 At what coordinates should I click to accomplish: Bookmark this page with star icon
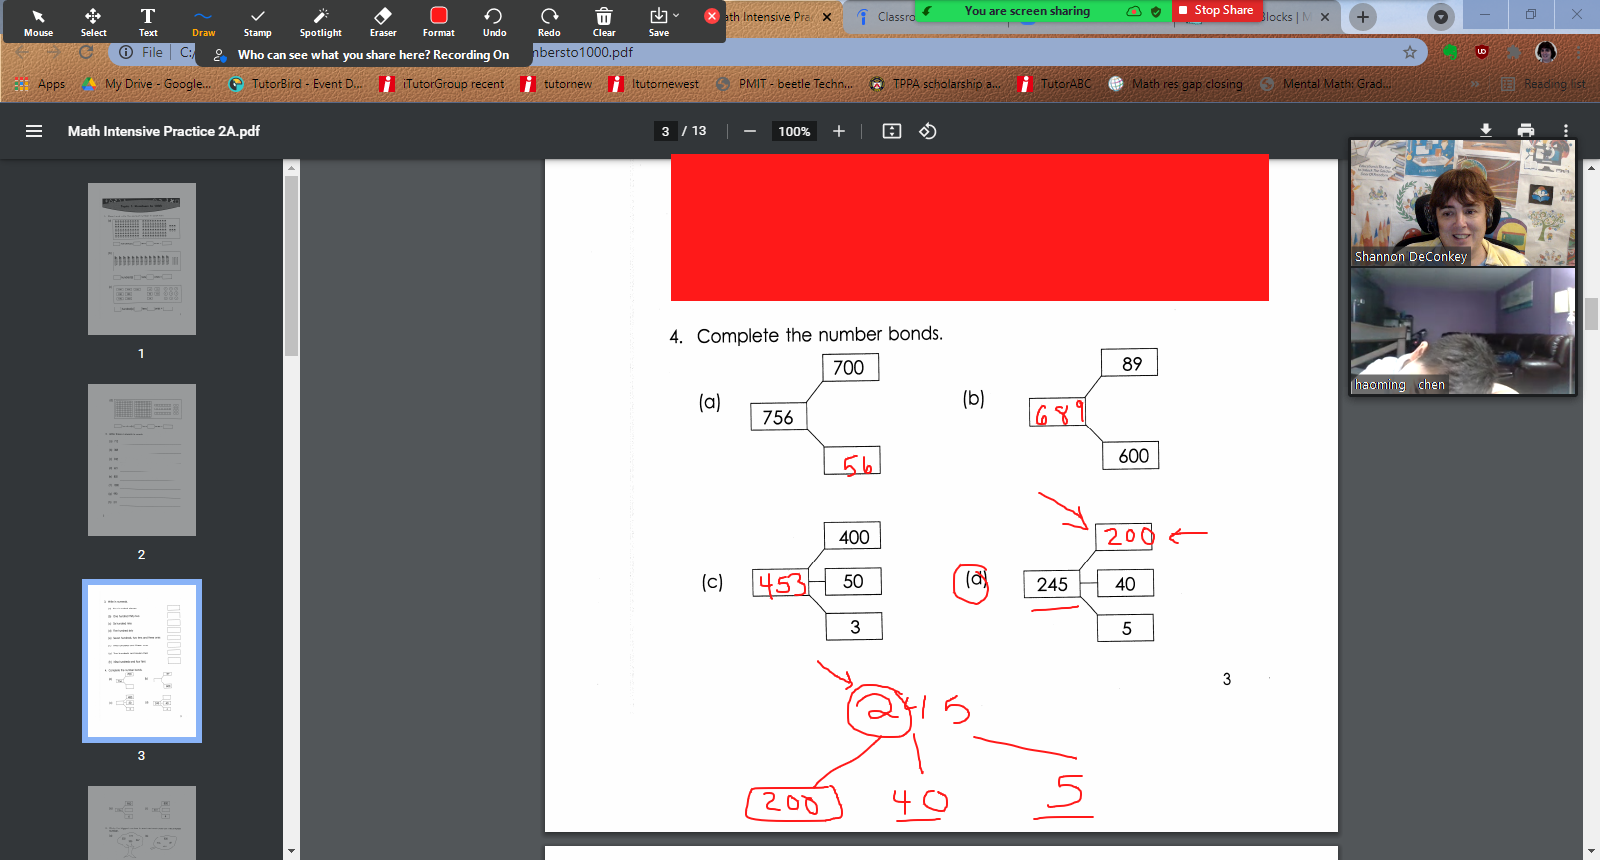tap(1410, 52)
